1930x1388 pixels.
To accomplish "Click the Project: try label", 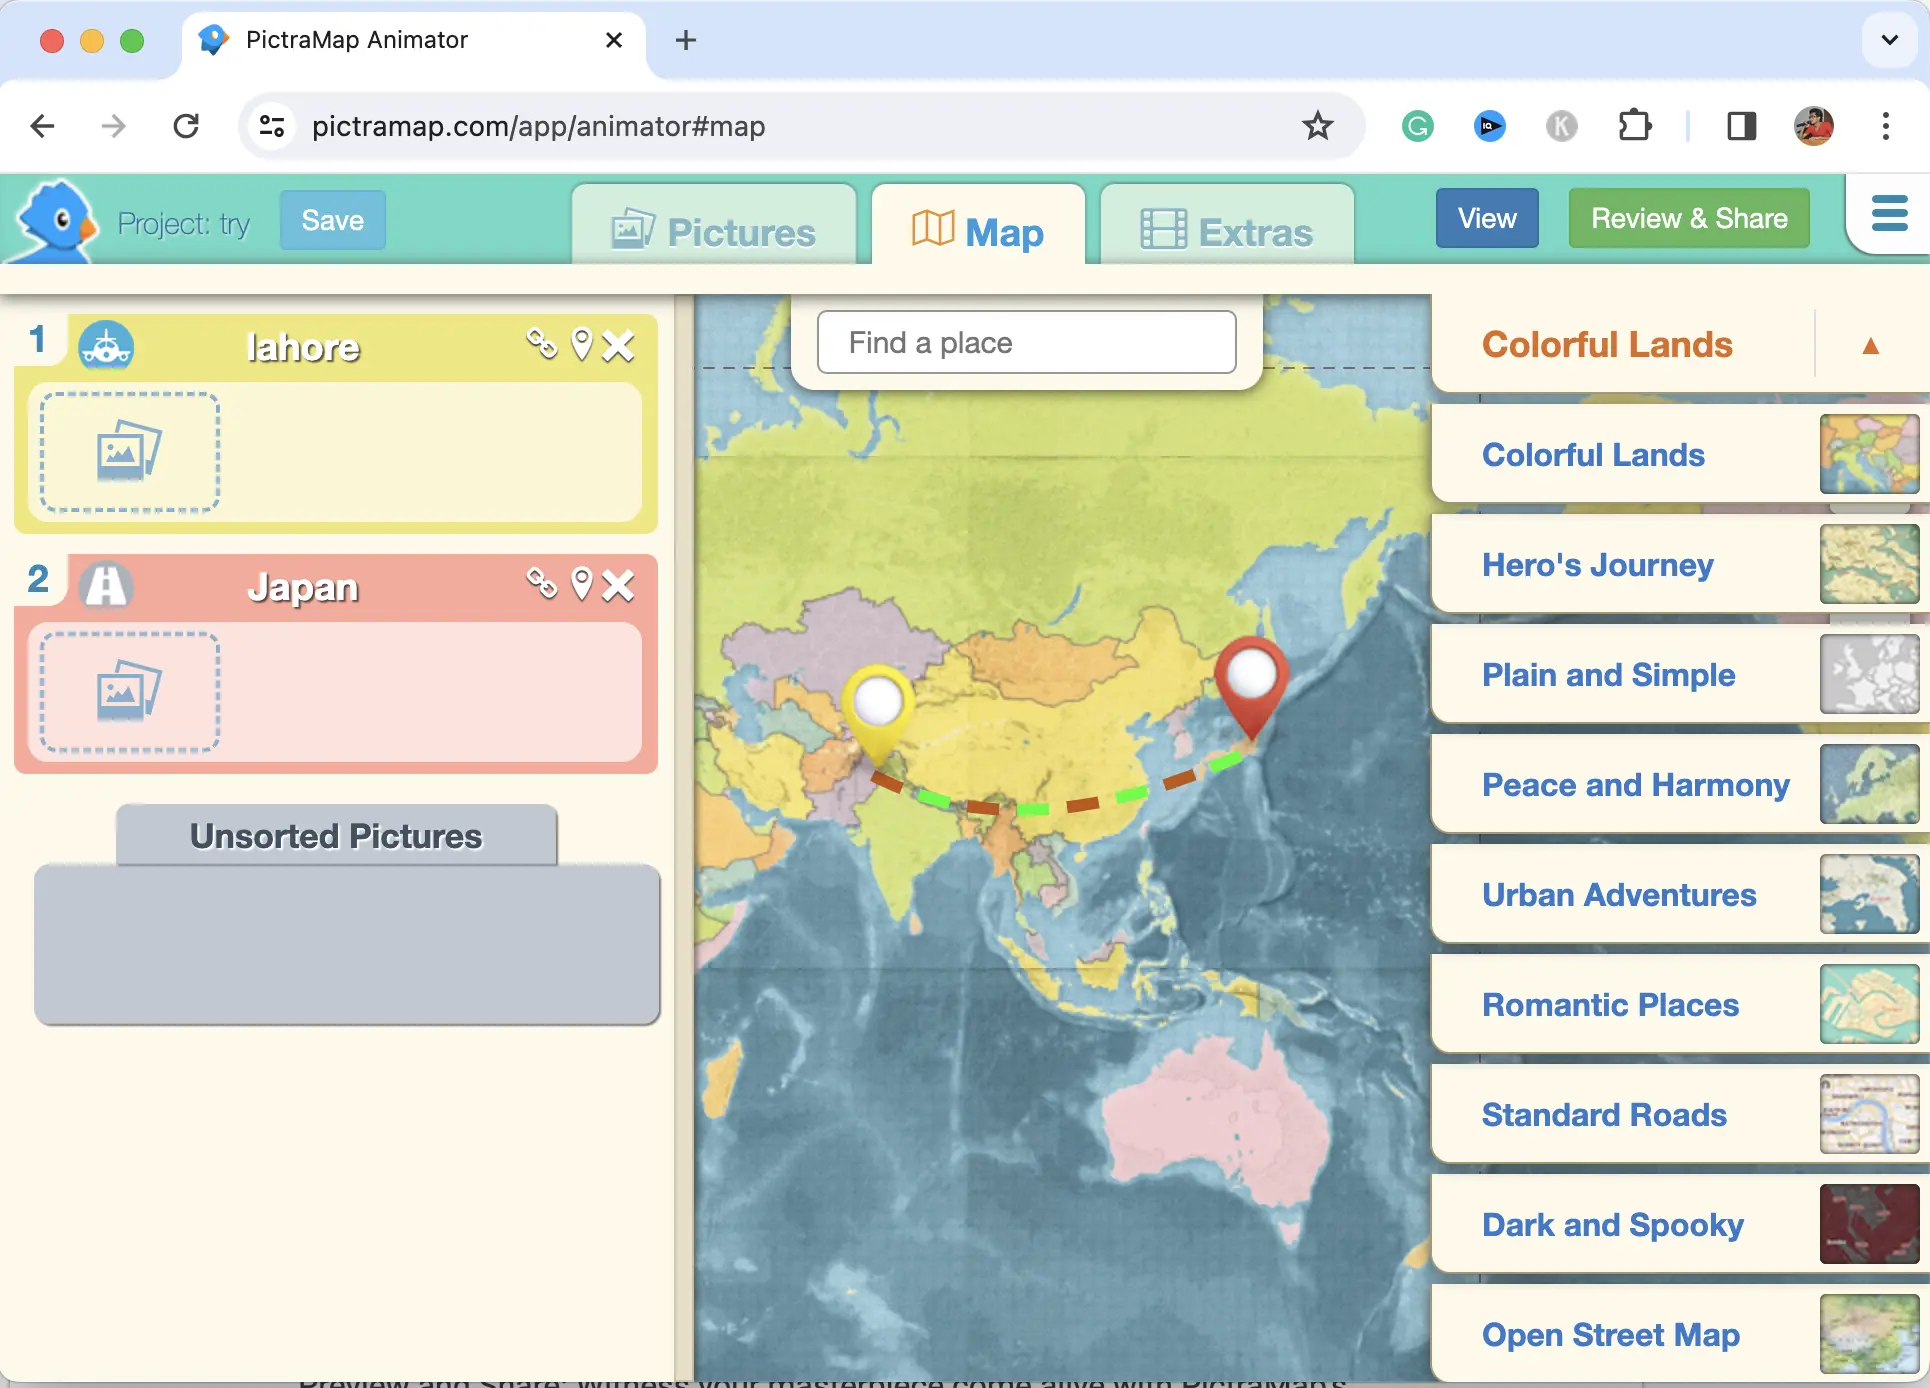I will pos(184,223).
